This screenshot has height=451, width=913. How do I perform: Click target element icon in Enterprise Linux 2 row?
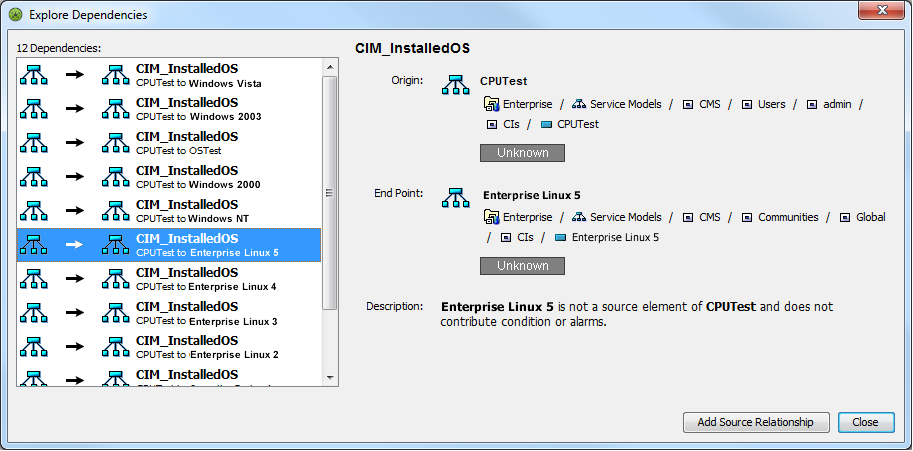pyautogui.click(x=115, y=346)
